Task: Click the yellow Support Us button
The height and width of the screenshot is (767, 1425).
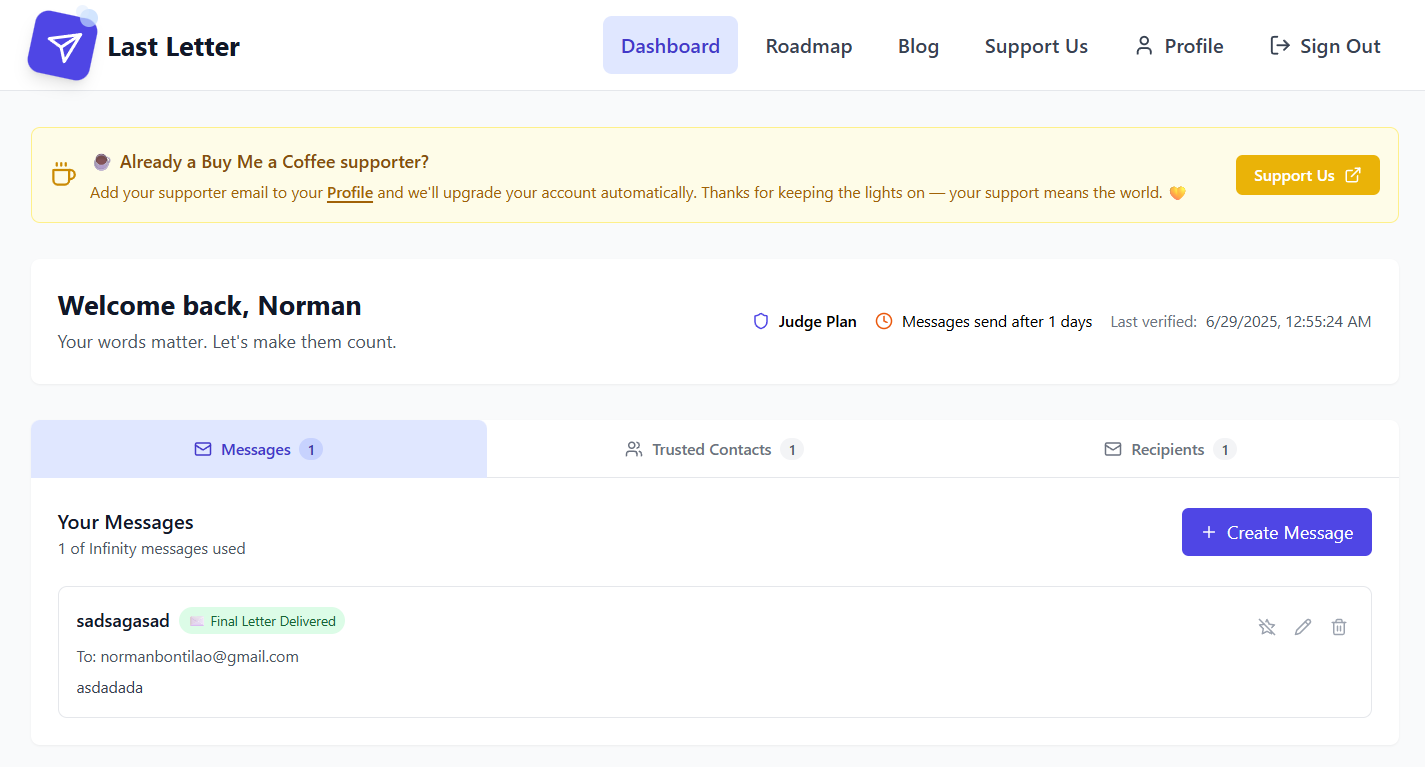Action: pos(1307,174)
